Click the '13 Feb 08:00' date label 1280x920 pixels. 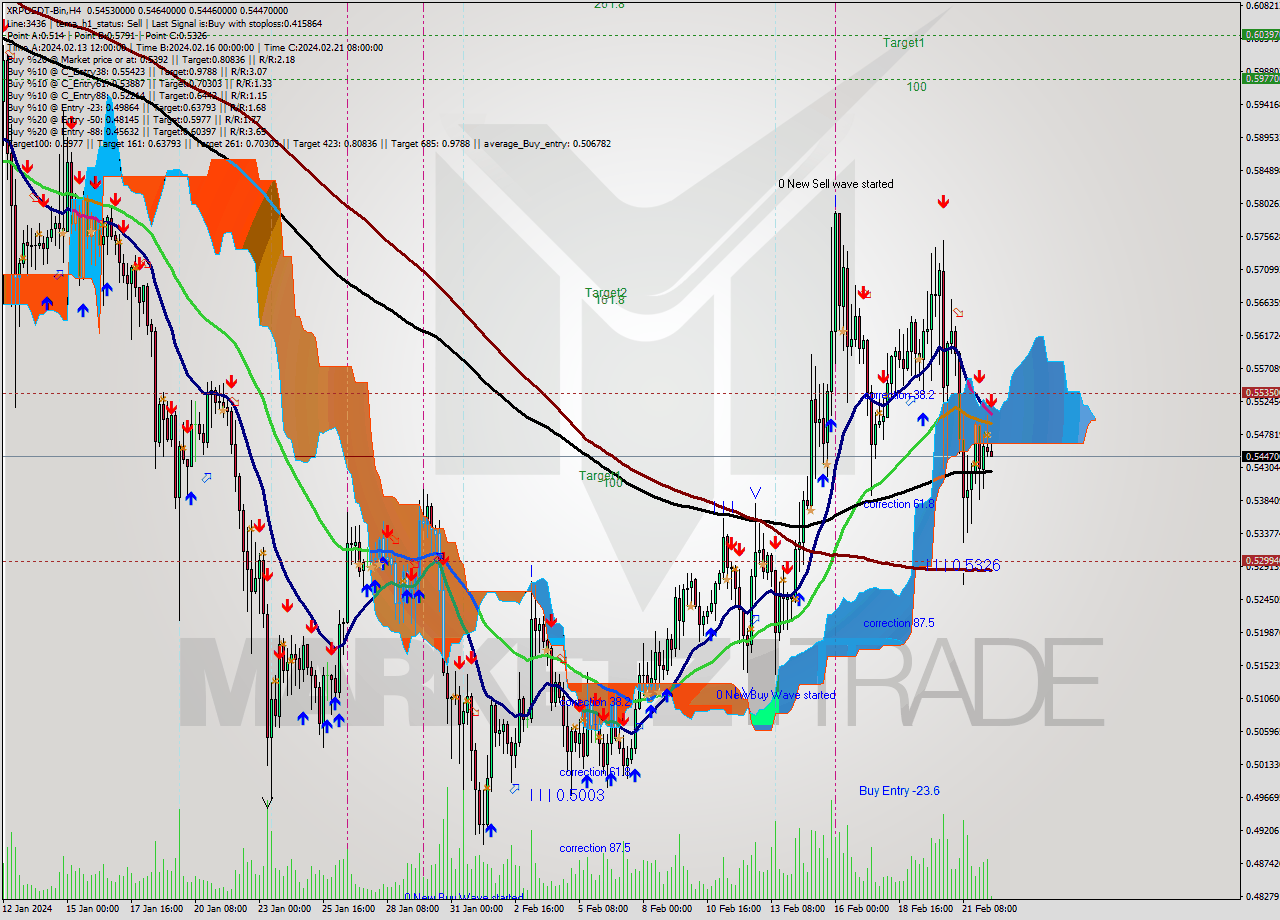coord(797,908)
